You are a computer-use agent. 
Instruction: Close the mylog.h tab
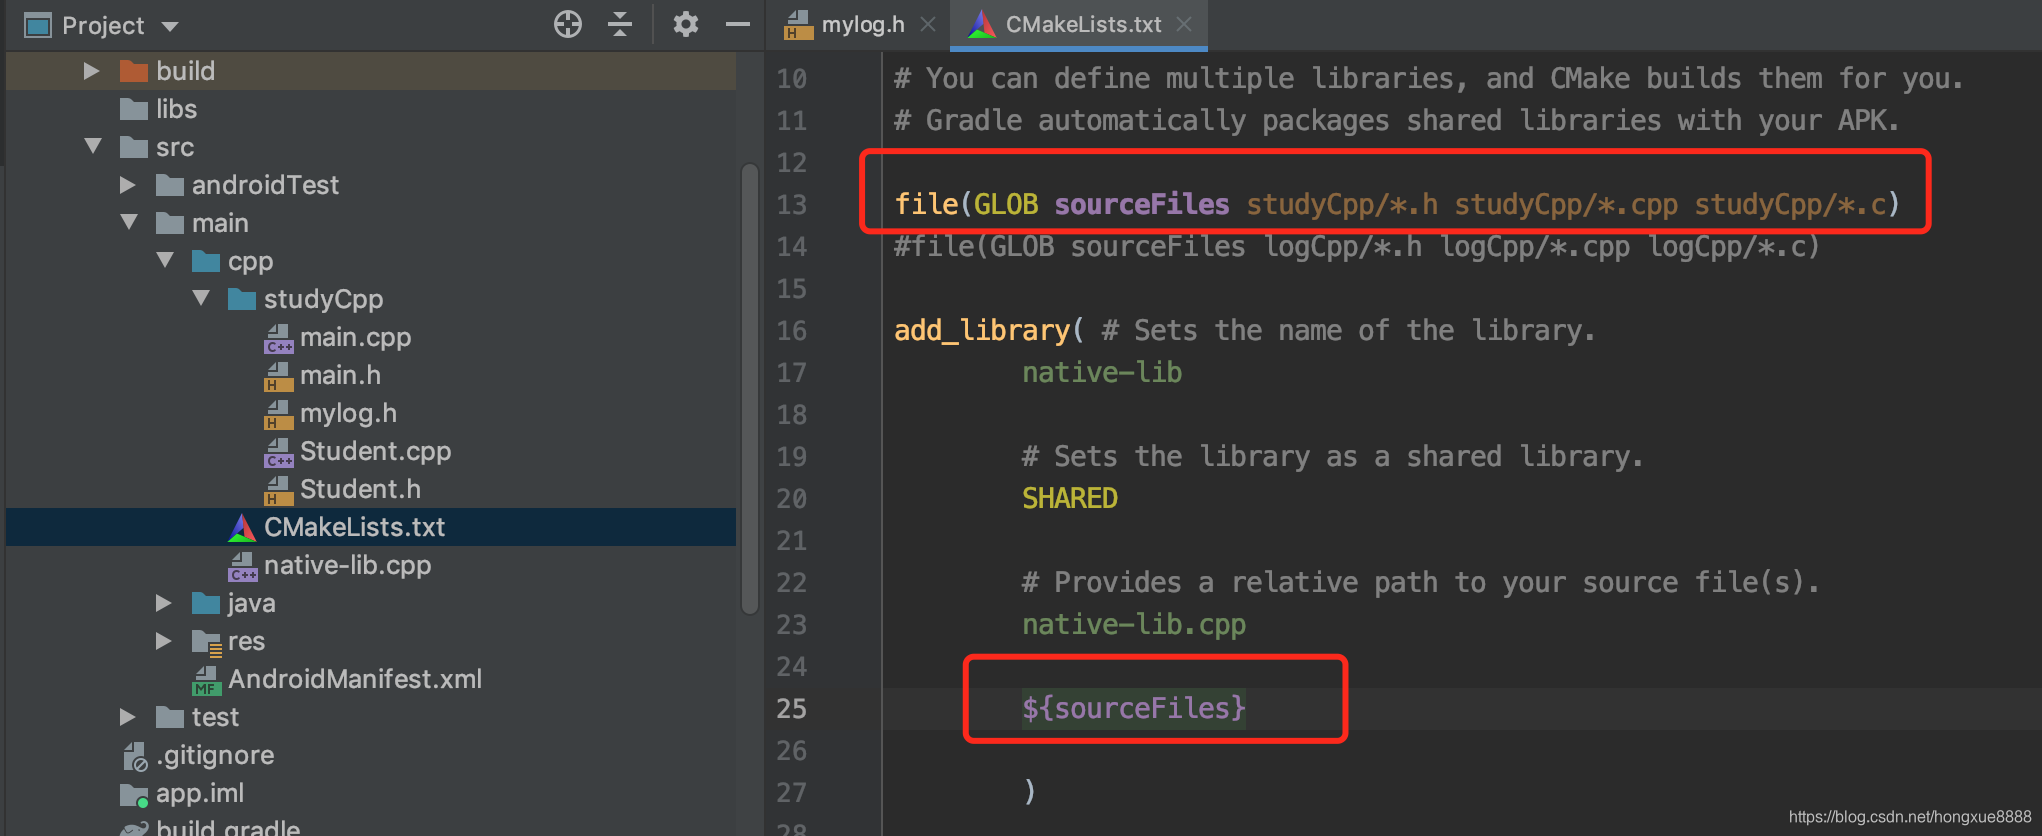point(928,24)
